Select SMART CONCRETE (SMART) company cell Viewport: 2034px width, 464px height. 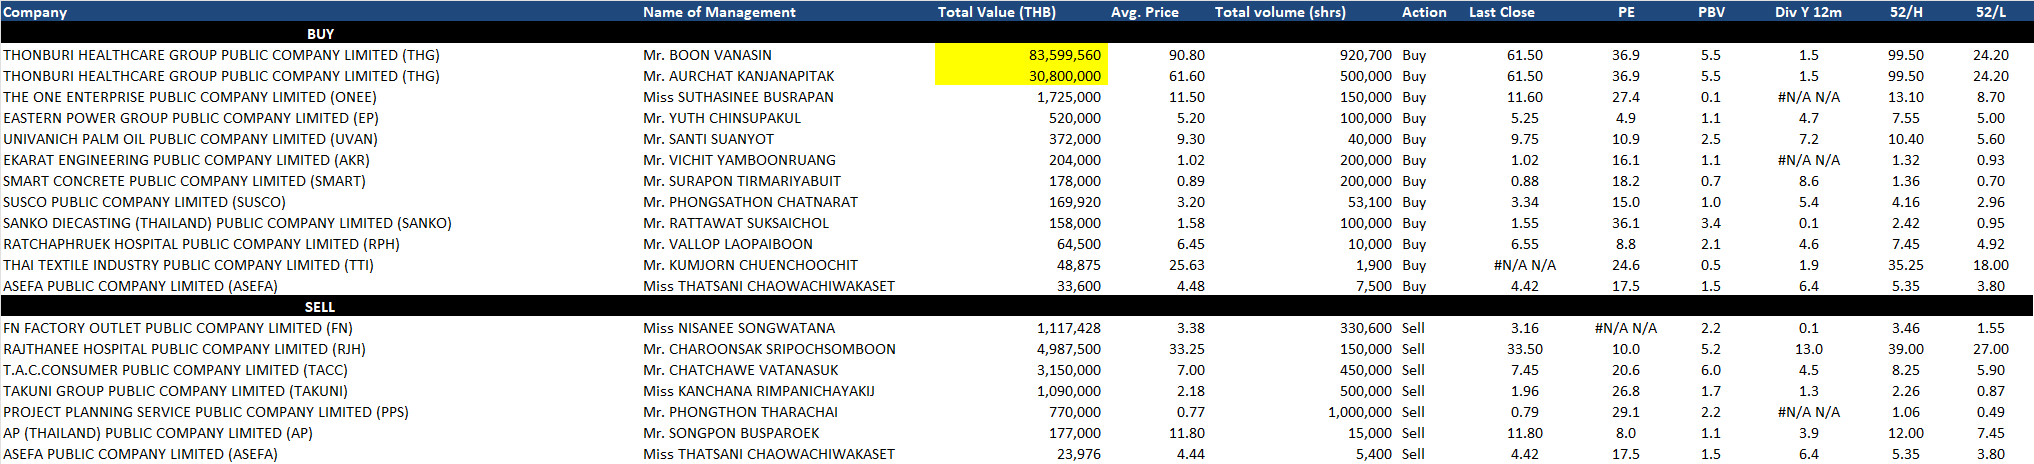click(x=184, y=181)
